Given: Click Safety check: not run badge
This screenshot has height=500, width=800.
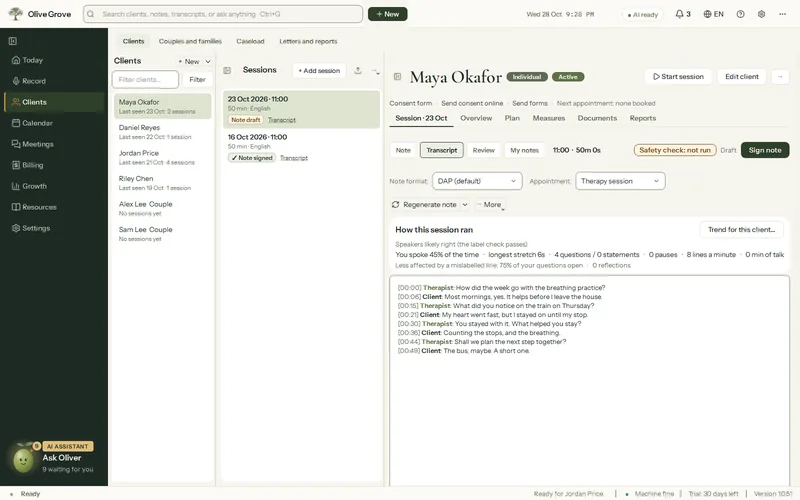Looking at the screenshot, I should [675, 150].
